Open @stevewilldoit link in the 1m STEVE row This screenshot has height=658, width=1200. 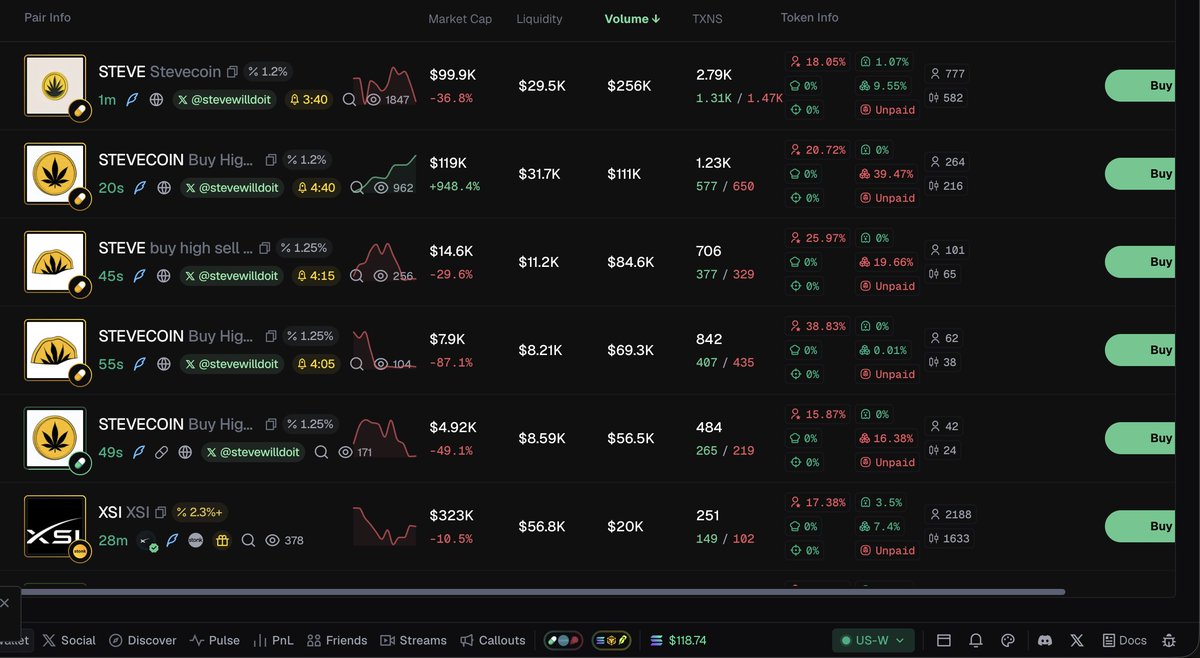[225, 100]
